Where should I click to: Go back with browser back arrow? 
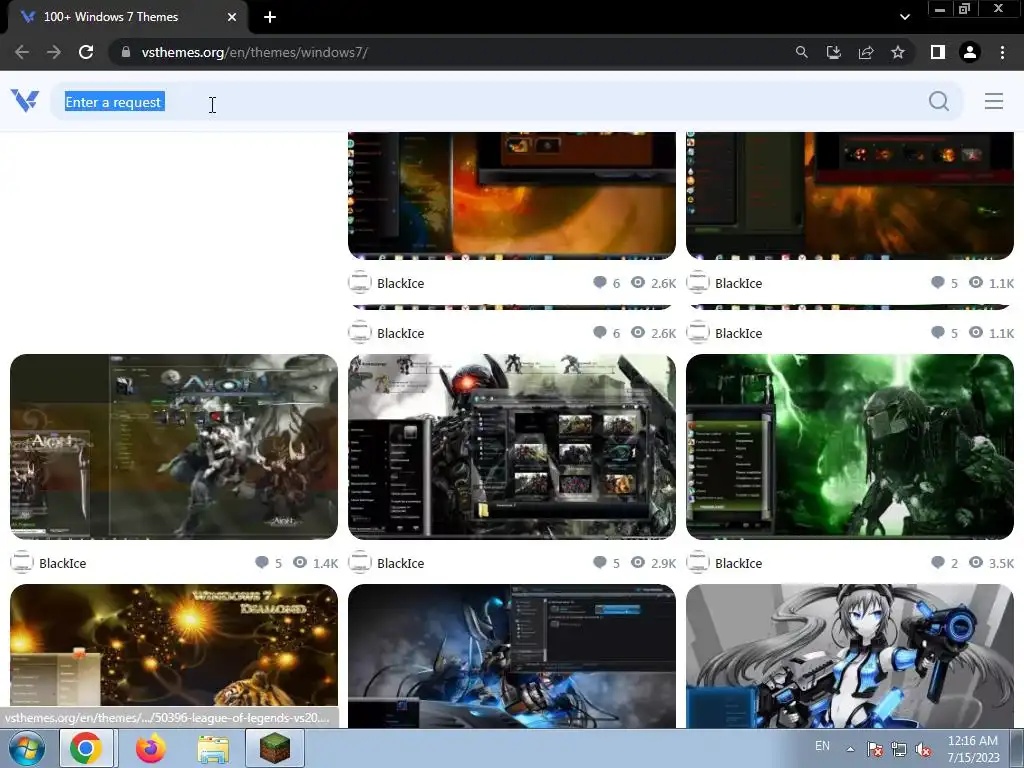coord(22,52)
